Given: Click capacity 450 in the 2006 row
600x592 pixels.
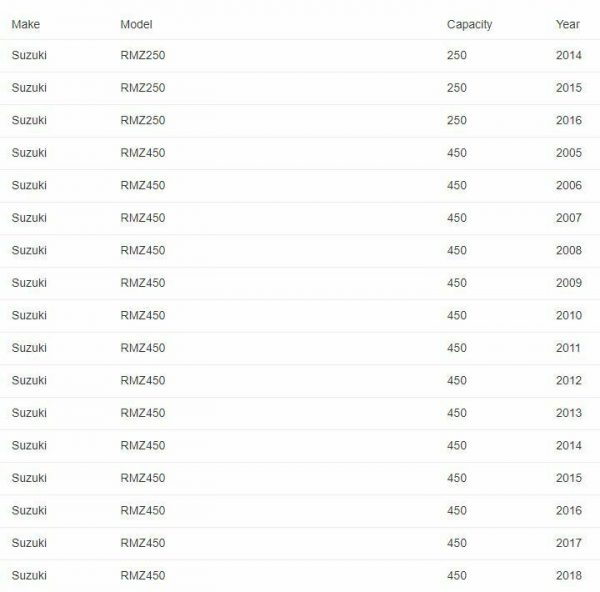Looking at the screenshot, I should (457, 185).
